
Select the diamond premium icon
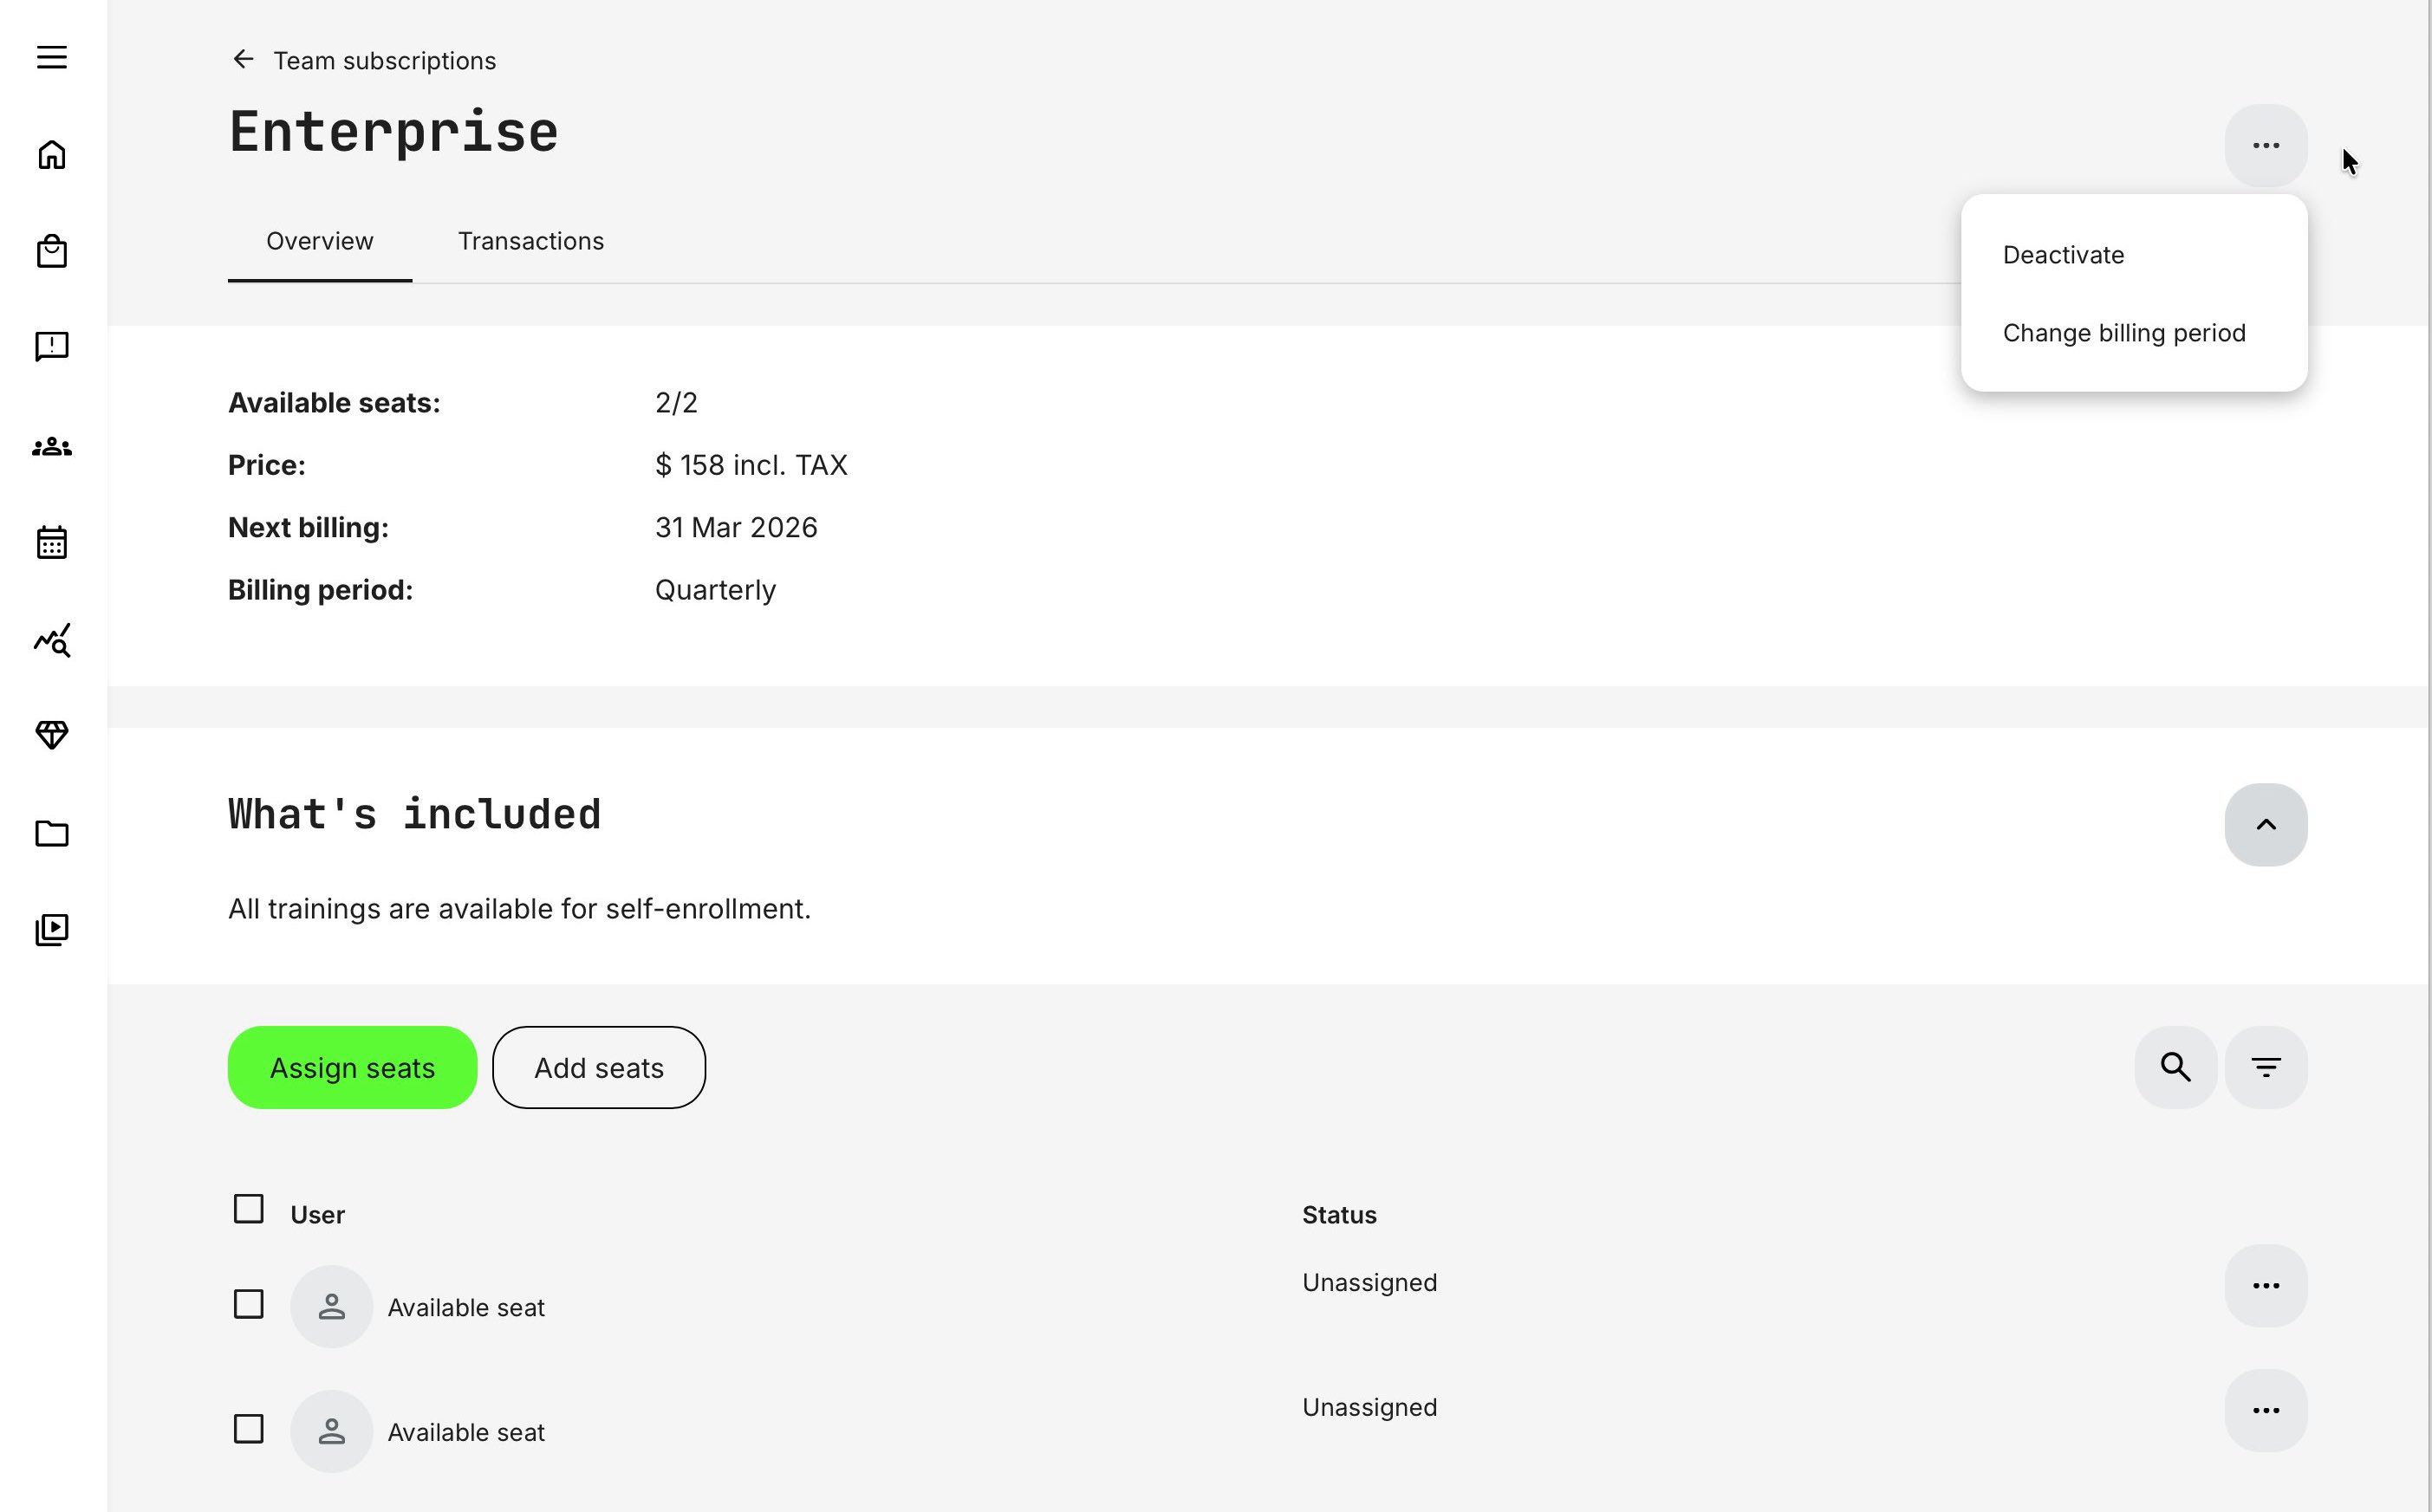point(51,734)
